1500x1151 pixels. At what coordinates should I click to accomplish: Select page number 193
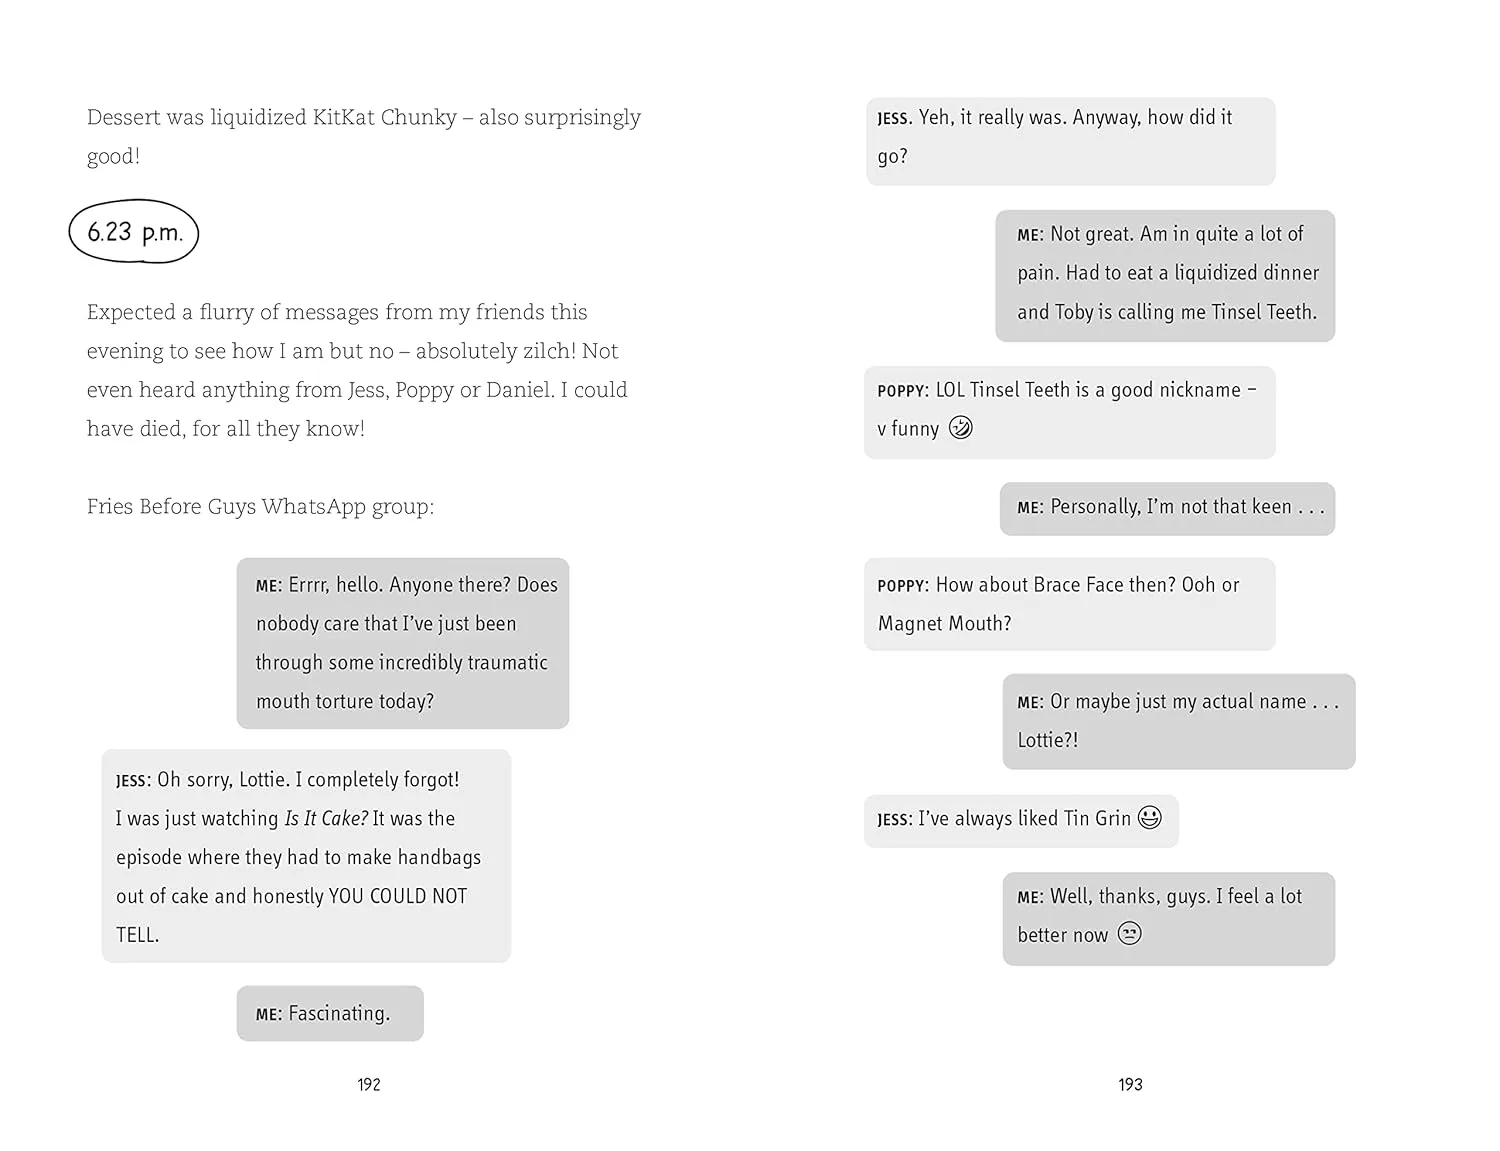[x=1130, y=1084]
